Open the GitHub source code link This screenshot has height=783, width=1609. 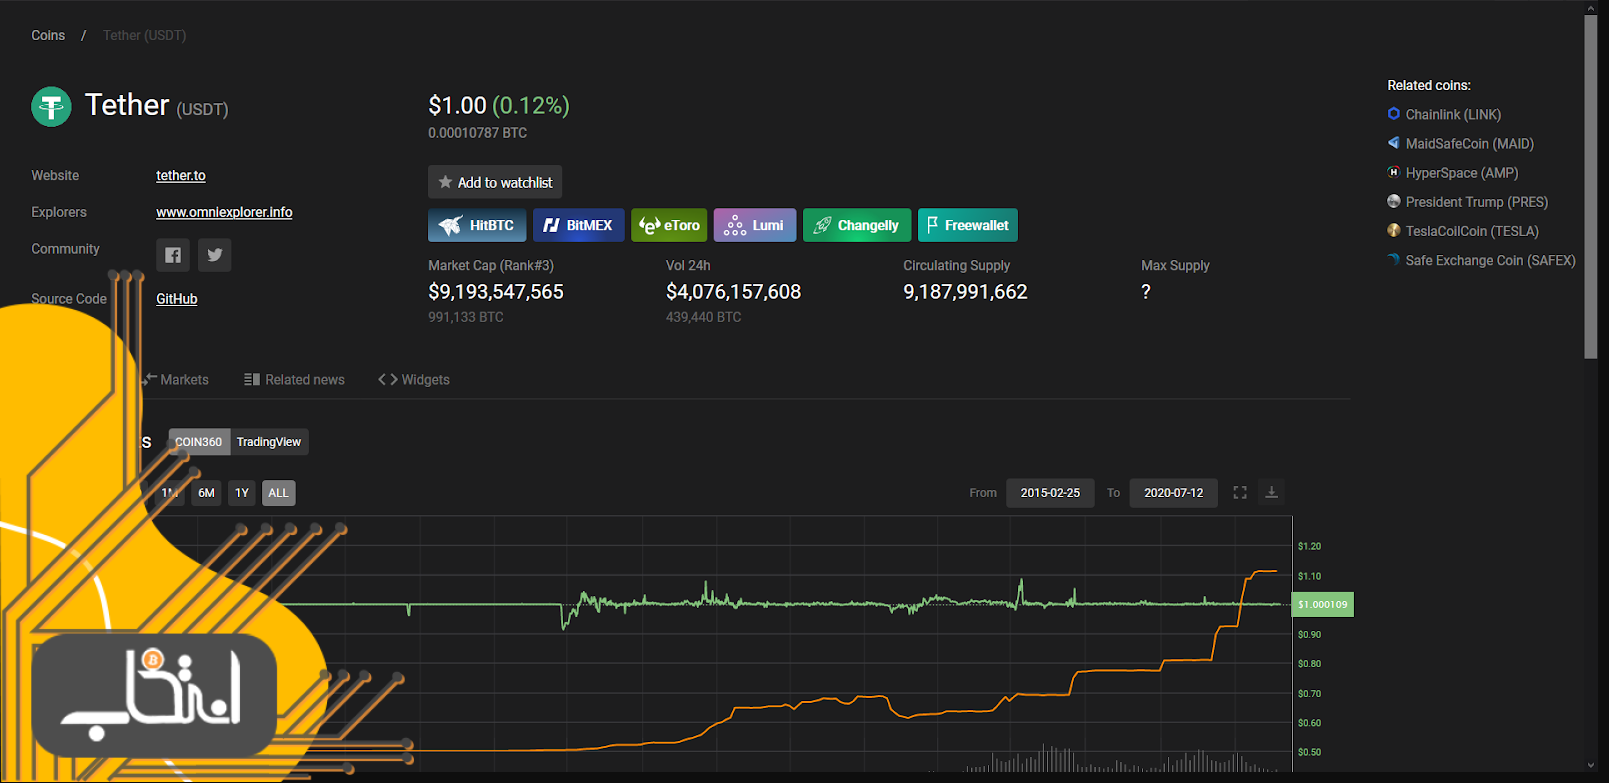(x=177, y=299)
